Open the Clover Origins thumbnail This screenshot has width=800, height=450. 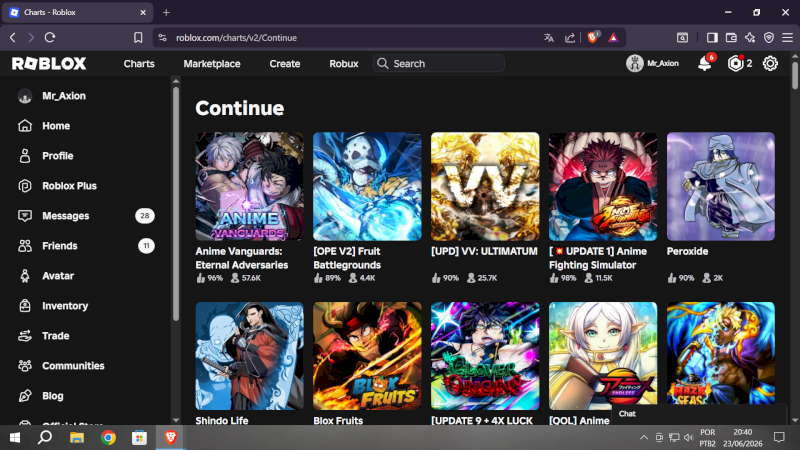coord(485,356)
